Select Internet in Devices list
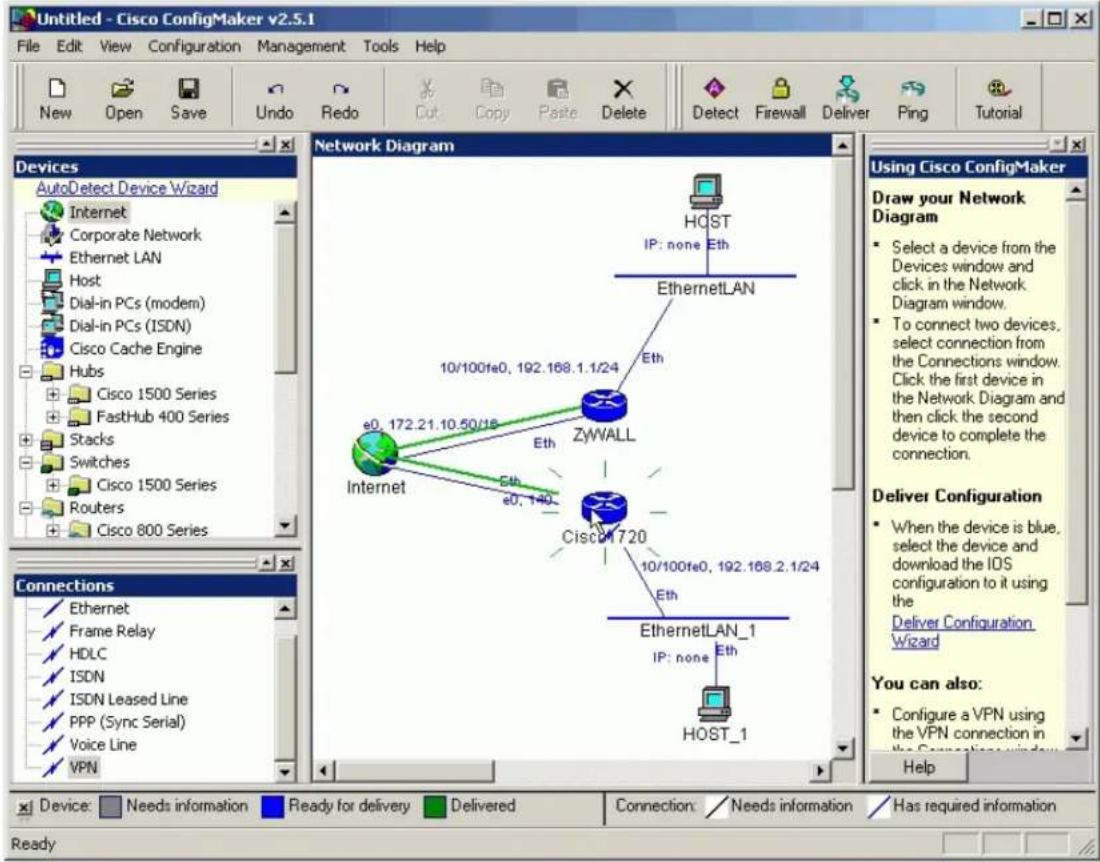 (97, 212)
